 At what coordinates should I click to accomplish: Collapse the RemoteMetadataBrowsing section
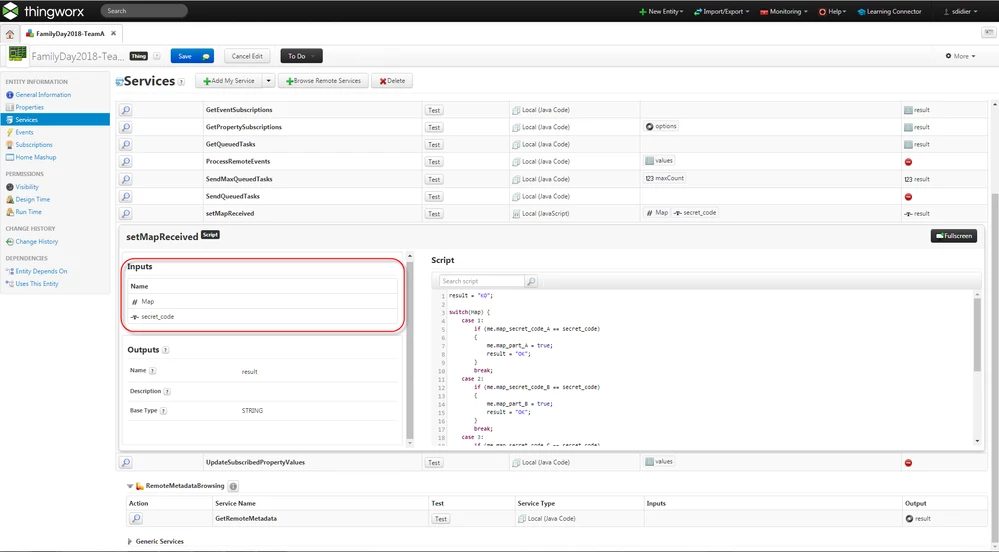(130, 486)
